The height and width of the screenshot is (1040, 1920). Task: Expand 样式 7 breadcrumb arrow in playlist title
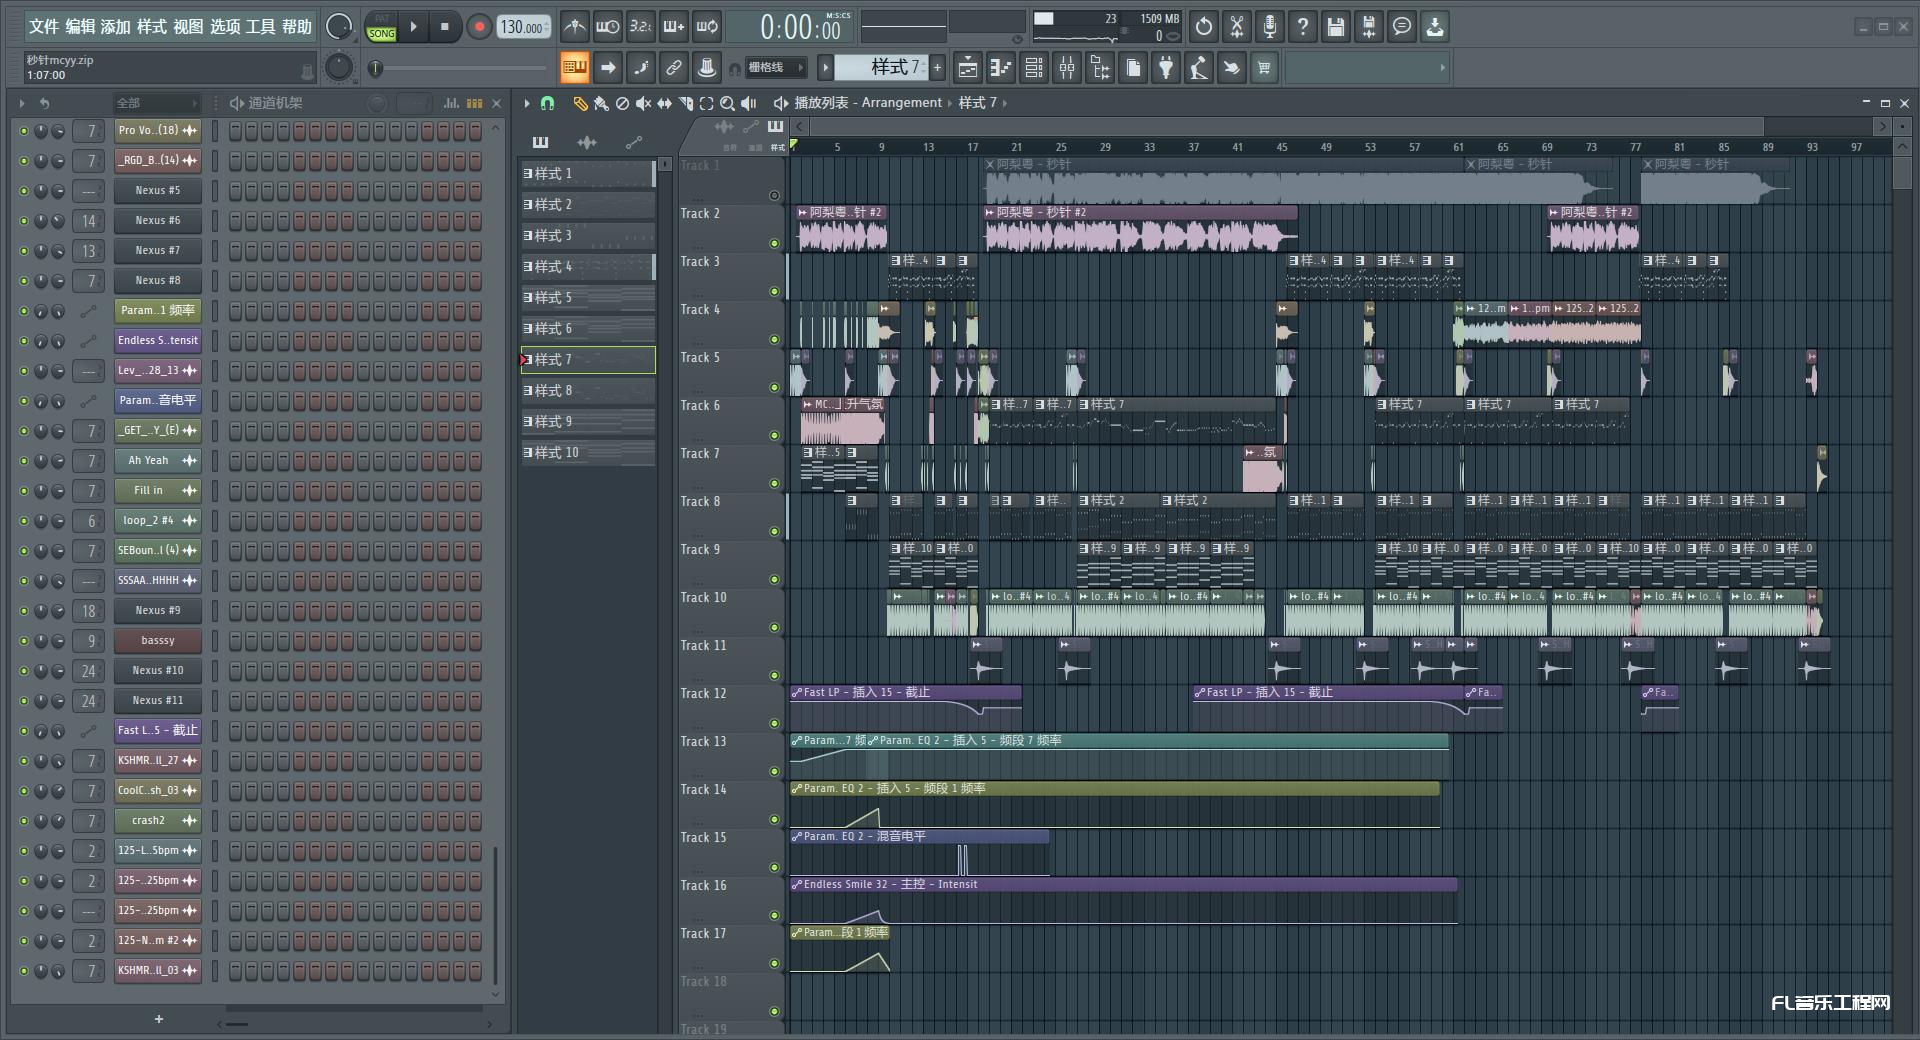(1004, 103)
